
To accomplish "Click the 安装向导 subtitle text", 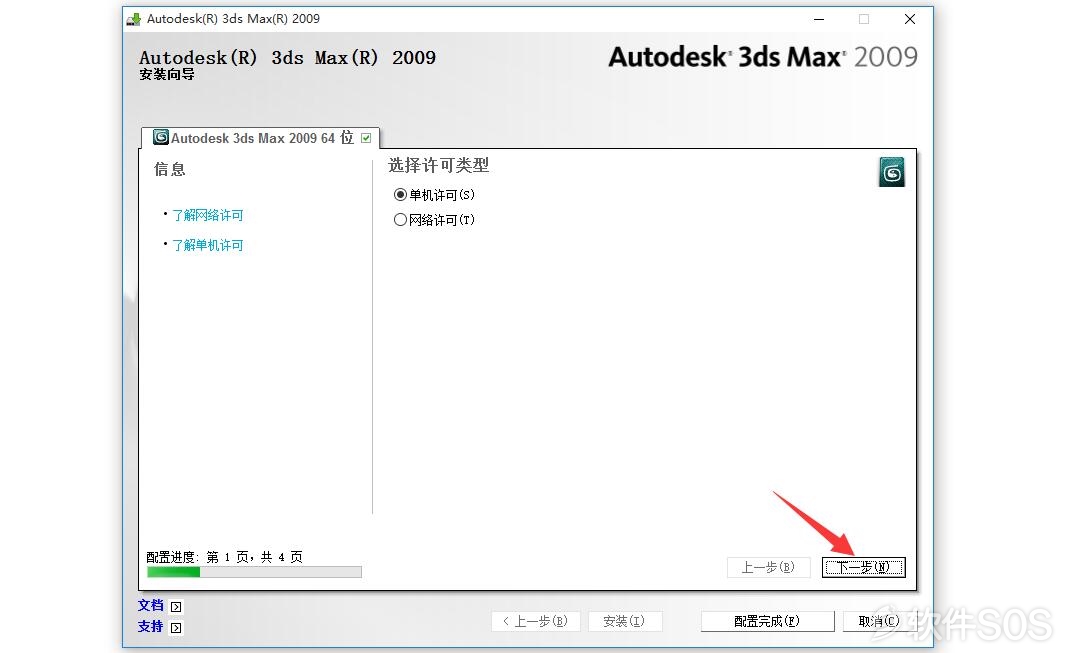I will click(x=167, y=74).
